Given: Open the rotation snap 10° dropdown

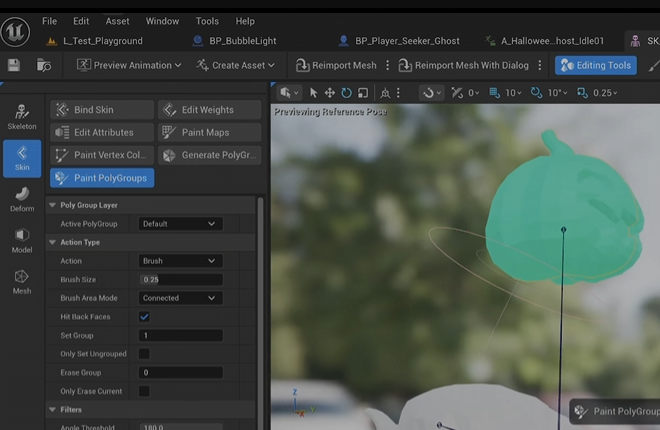Looking at the screenshot, I should (x=557, y=93).
